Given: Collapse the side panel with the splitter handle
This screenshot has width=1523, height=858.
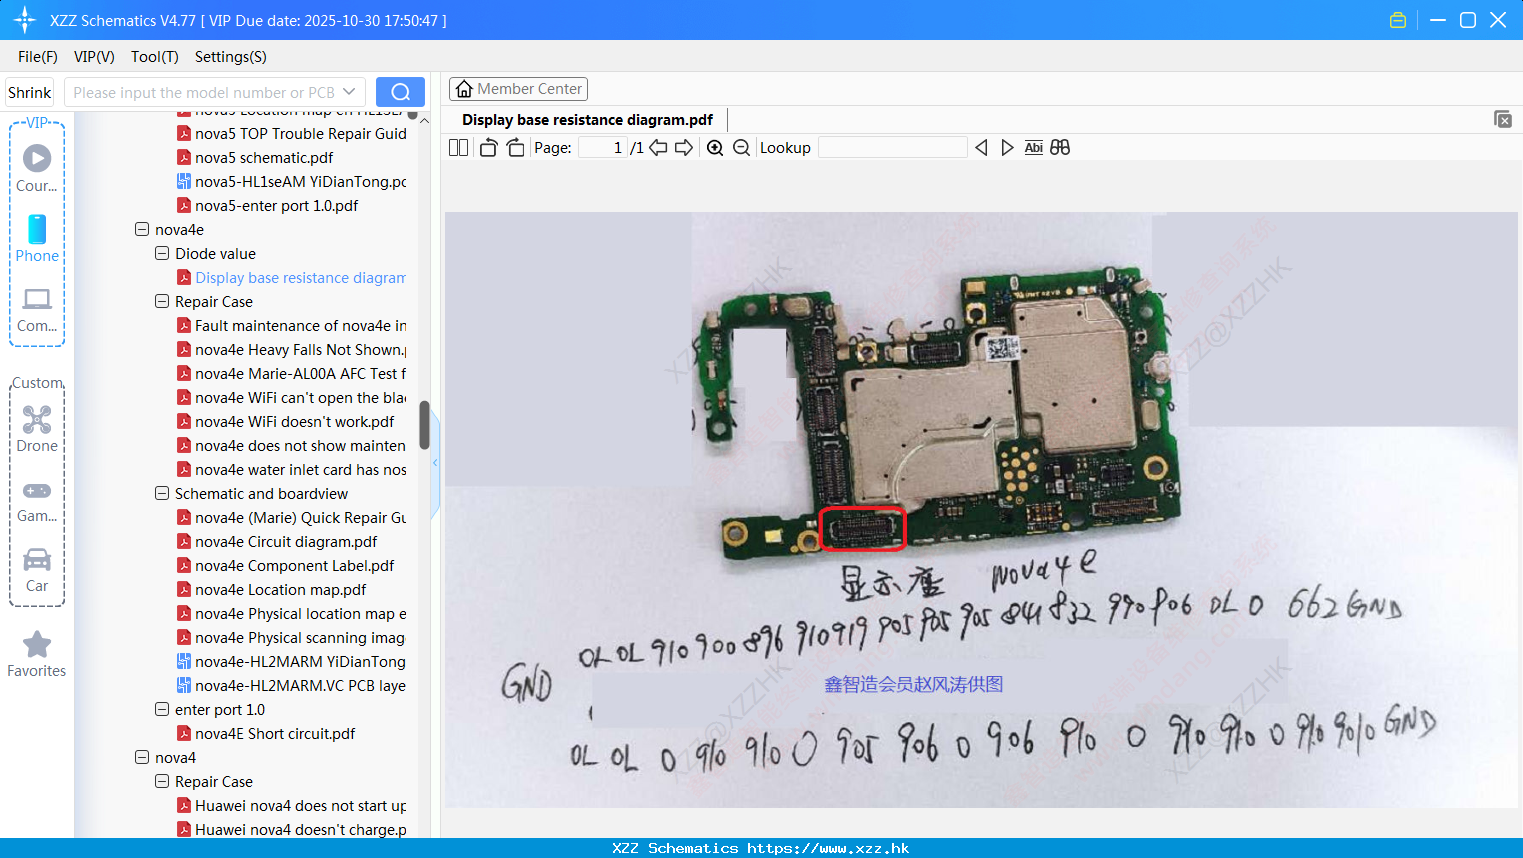Looking at the screenshot, I should [x=435, y=463].
